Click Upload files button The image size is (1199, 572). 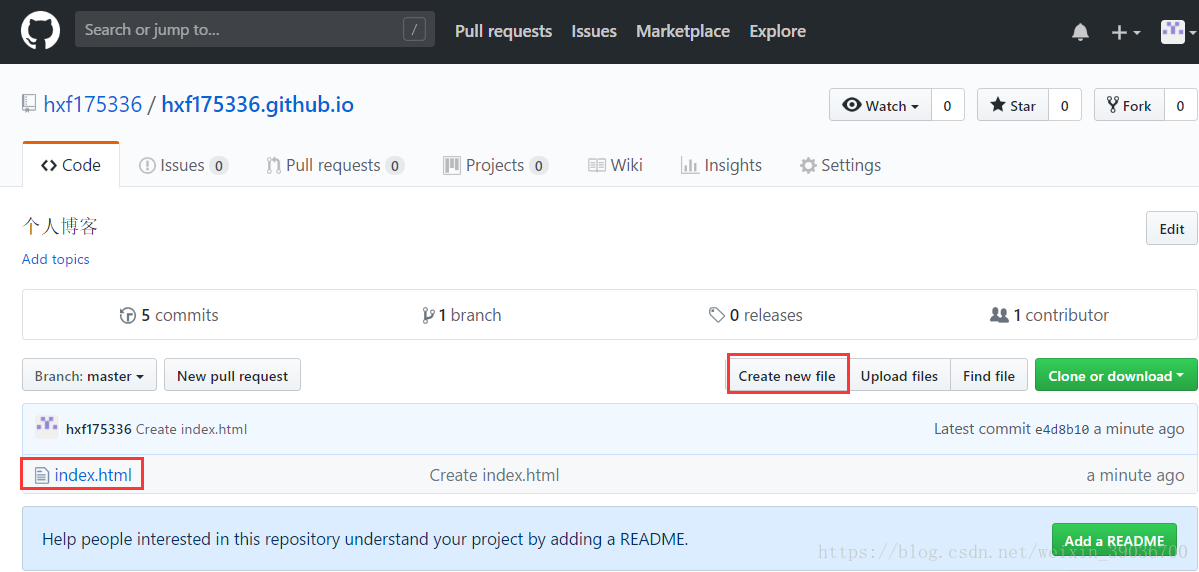[899, 375]
